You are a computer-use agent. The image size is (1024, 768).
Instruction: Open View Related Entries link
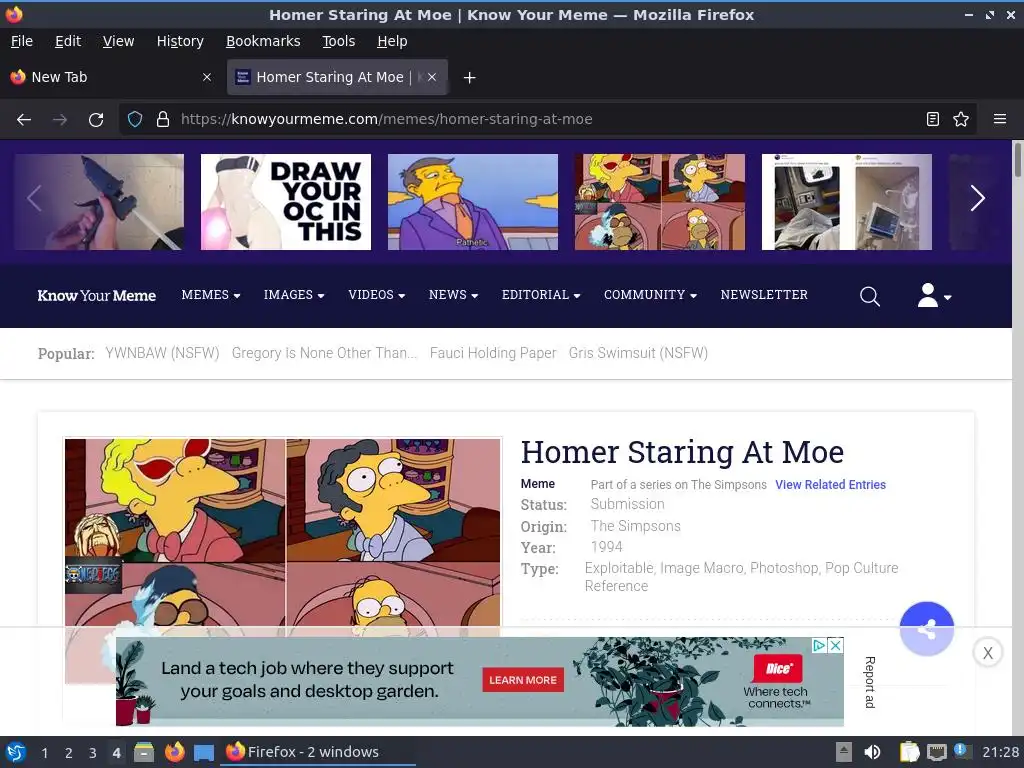tap(830, 485)
